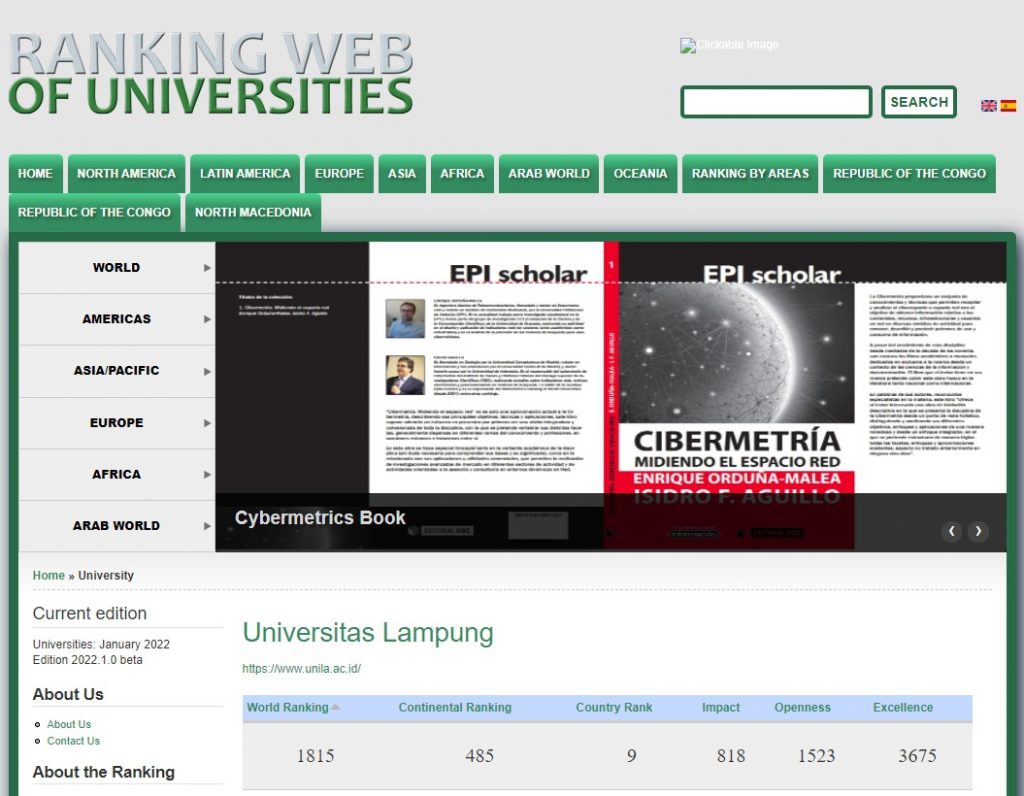Screen dimensions: 1024x796
Task: Open the Contact Us sidebar link
Action: (73, 741)
